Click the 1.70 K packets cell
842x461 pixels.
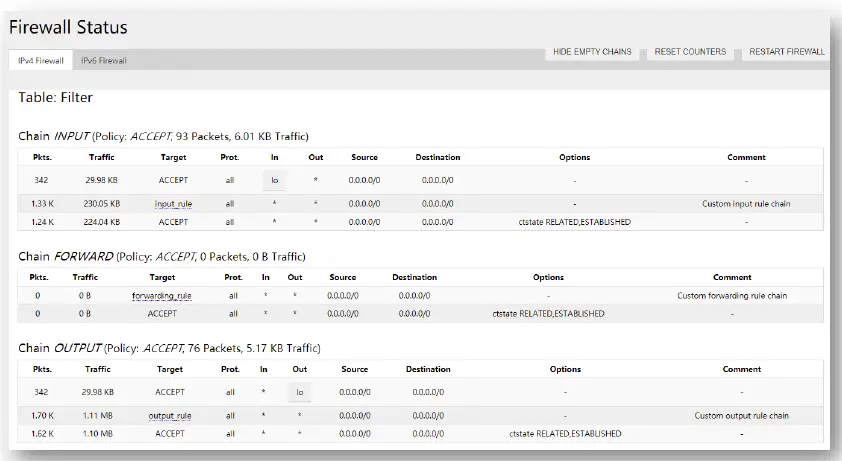[42, 415]
